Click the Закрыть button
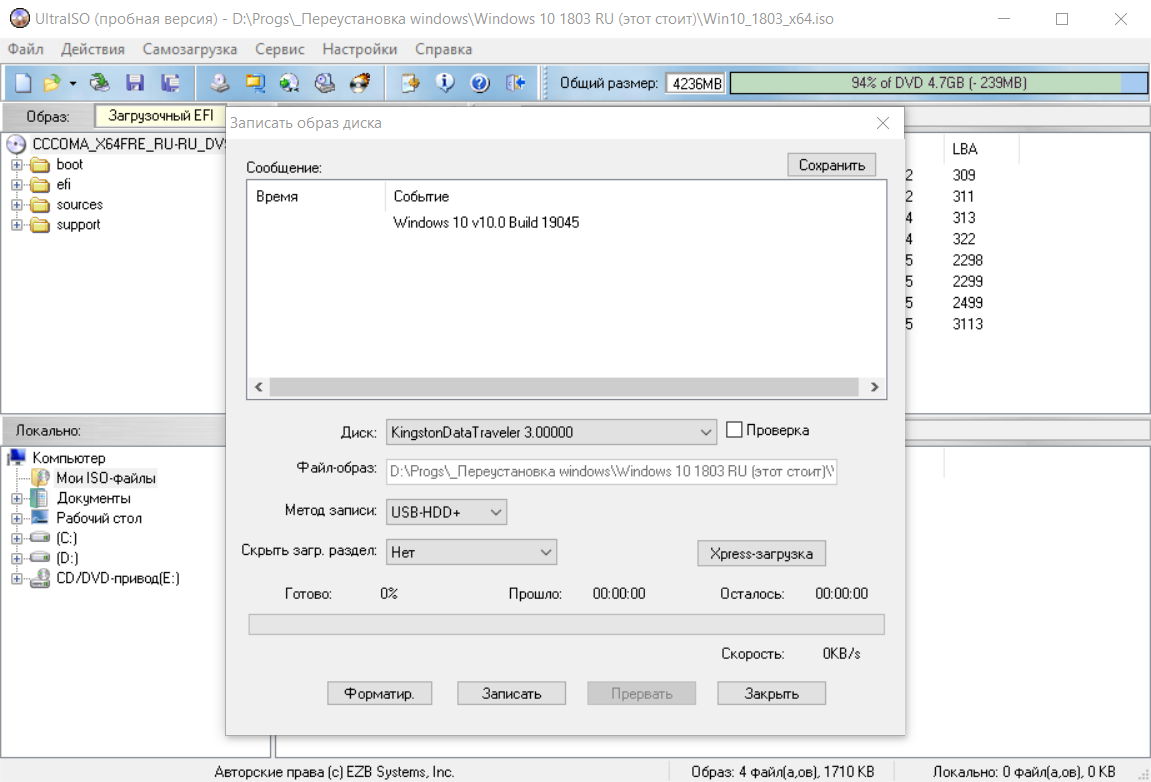 coord(771,693)
